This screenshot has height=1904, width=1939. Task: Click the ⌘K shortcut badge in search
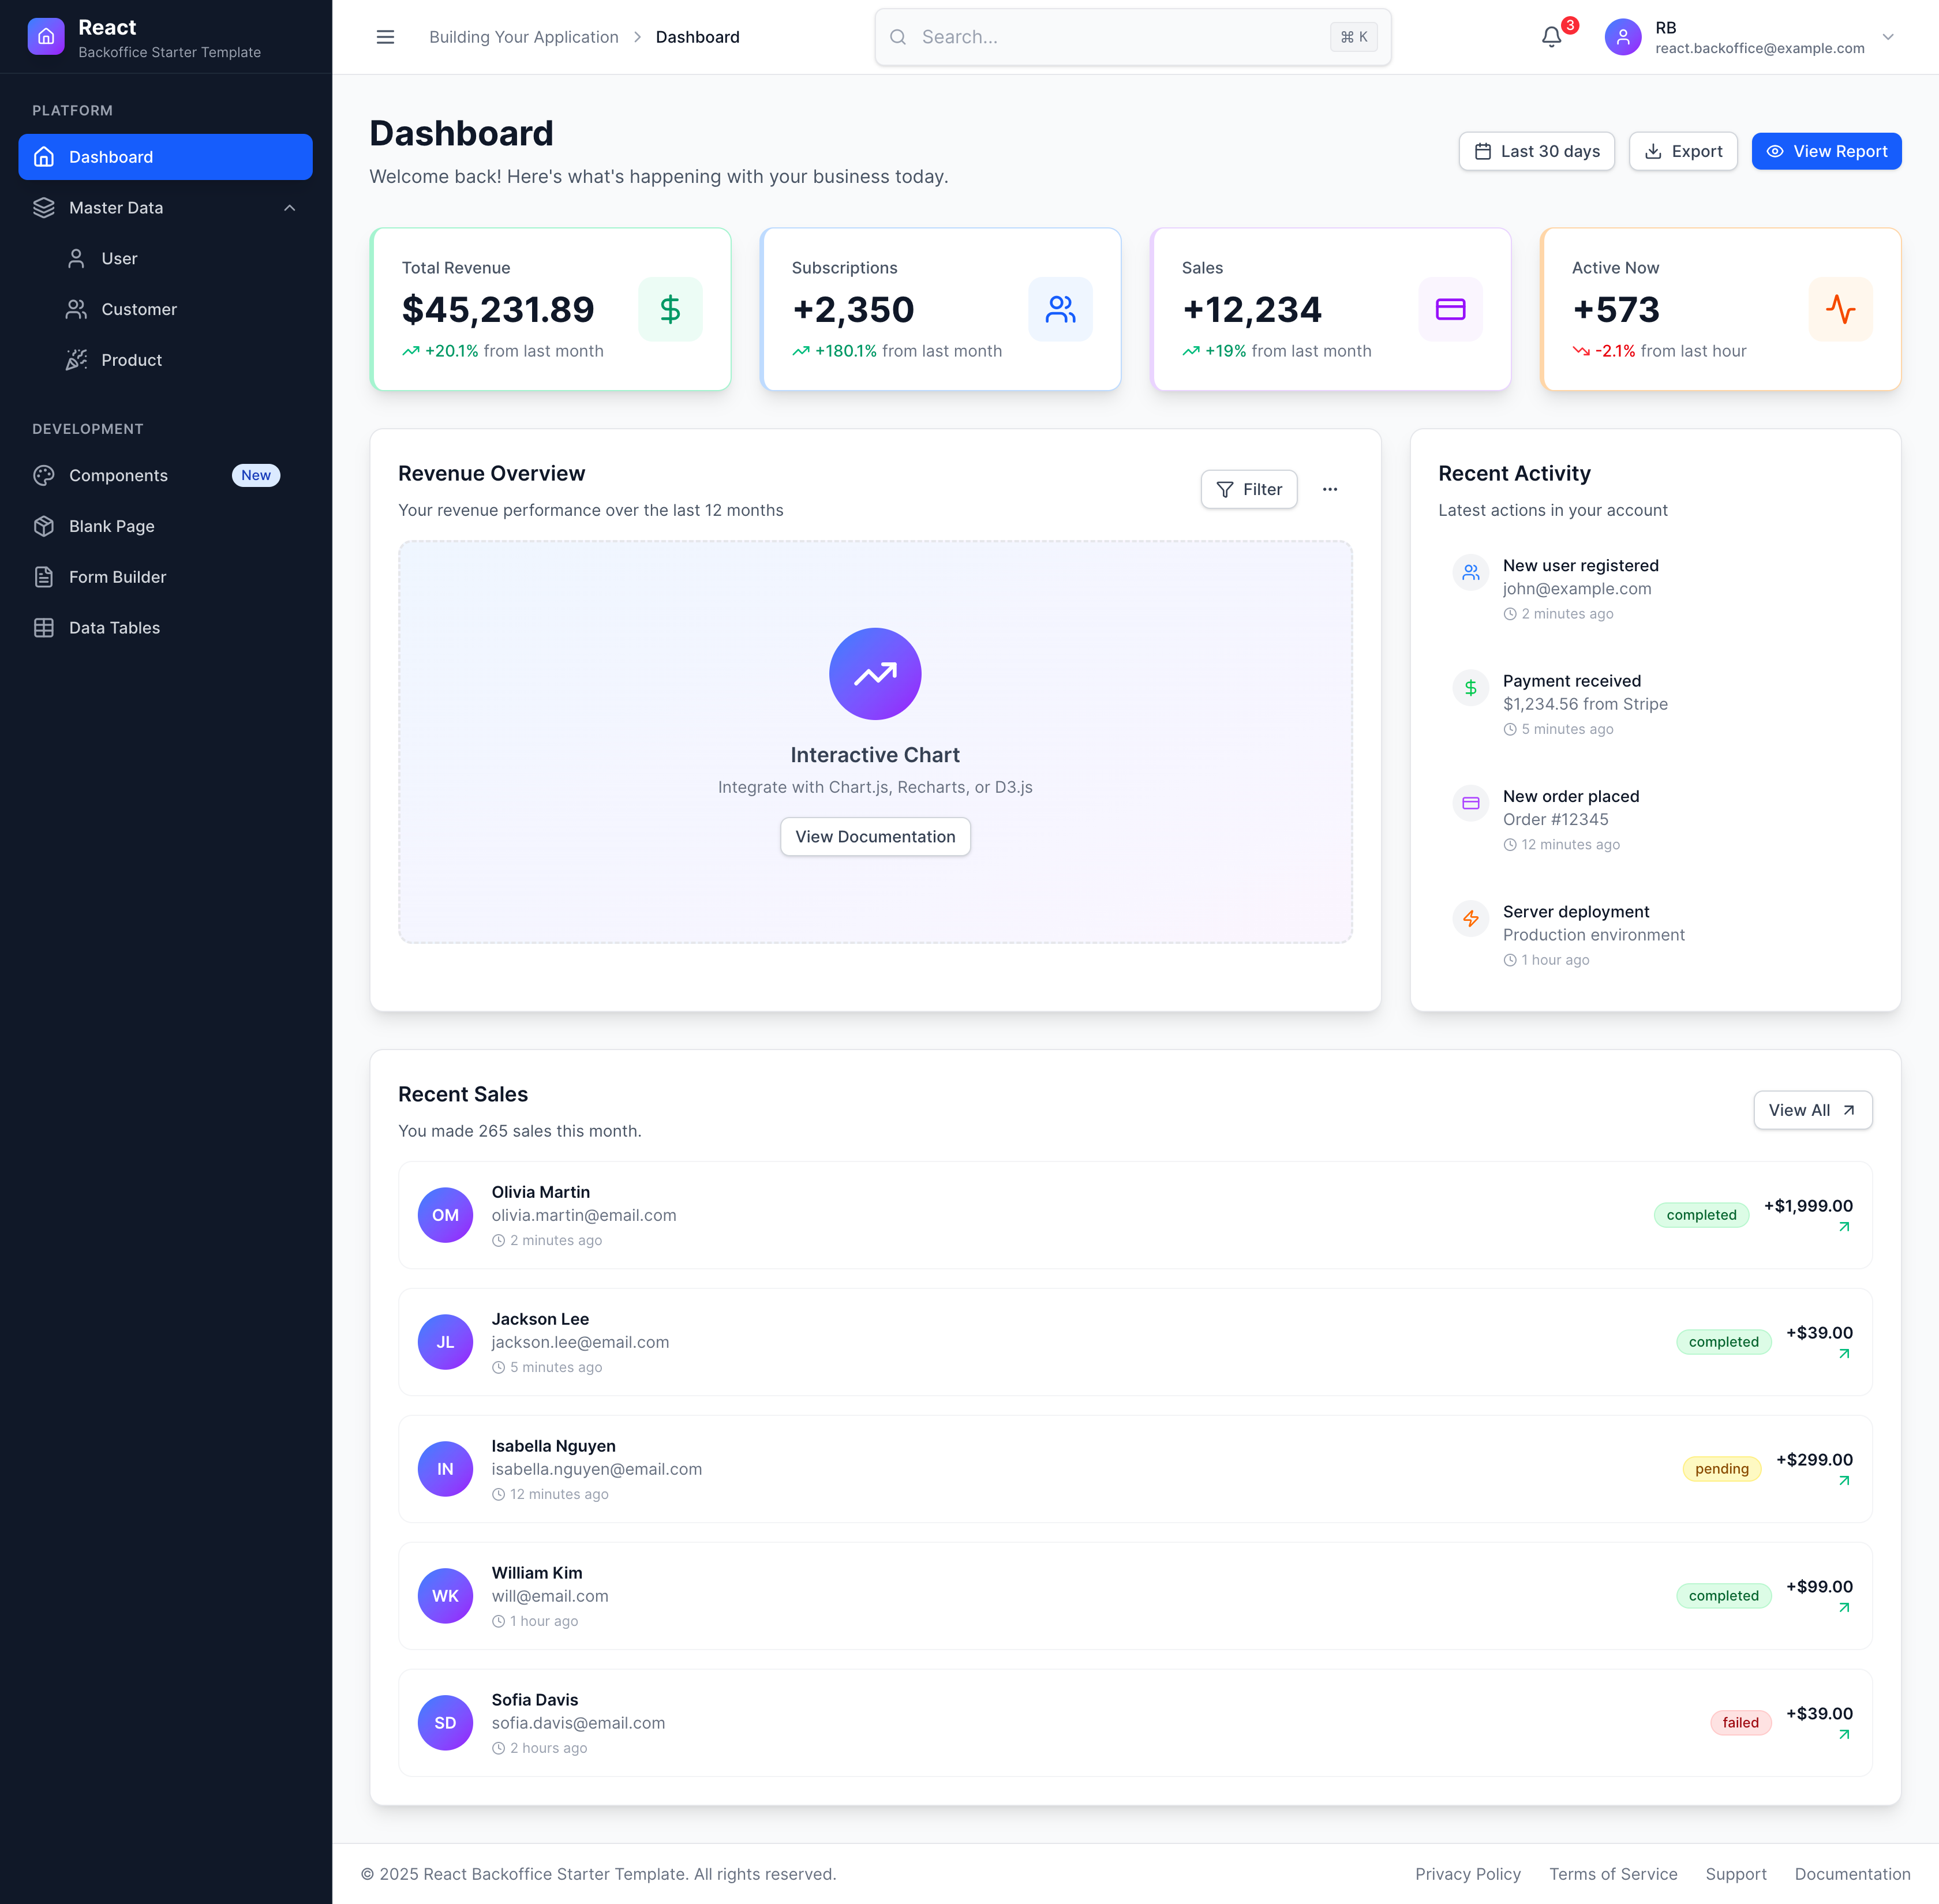[1353, 37]
